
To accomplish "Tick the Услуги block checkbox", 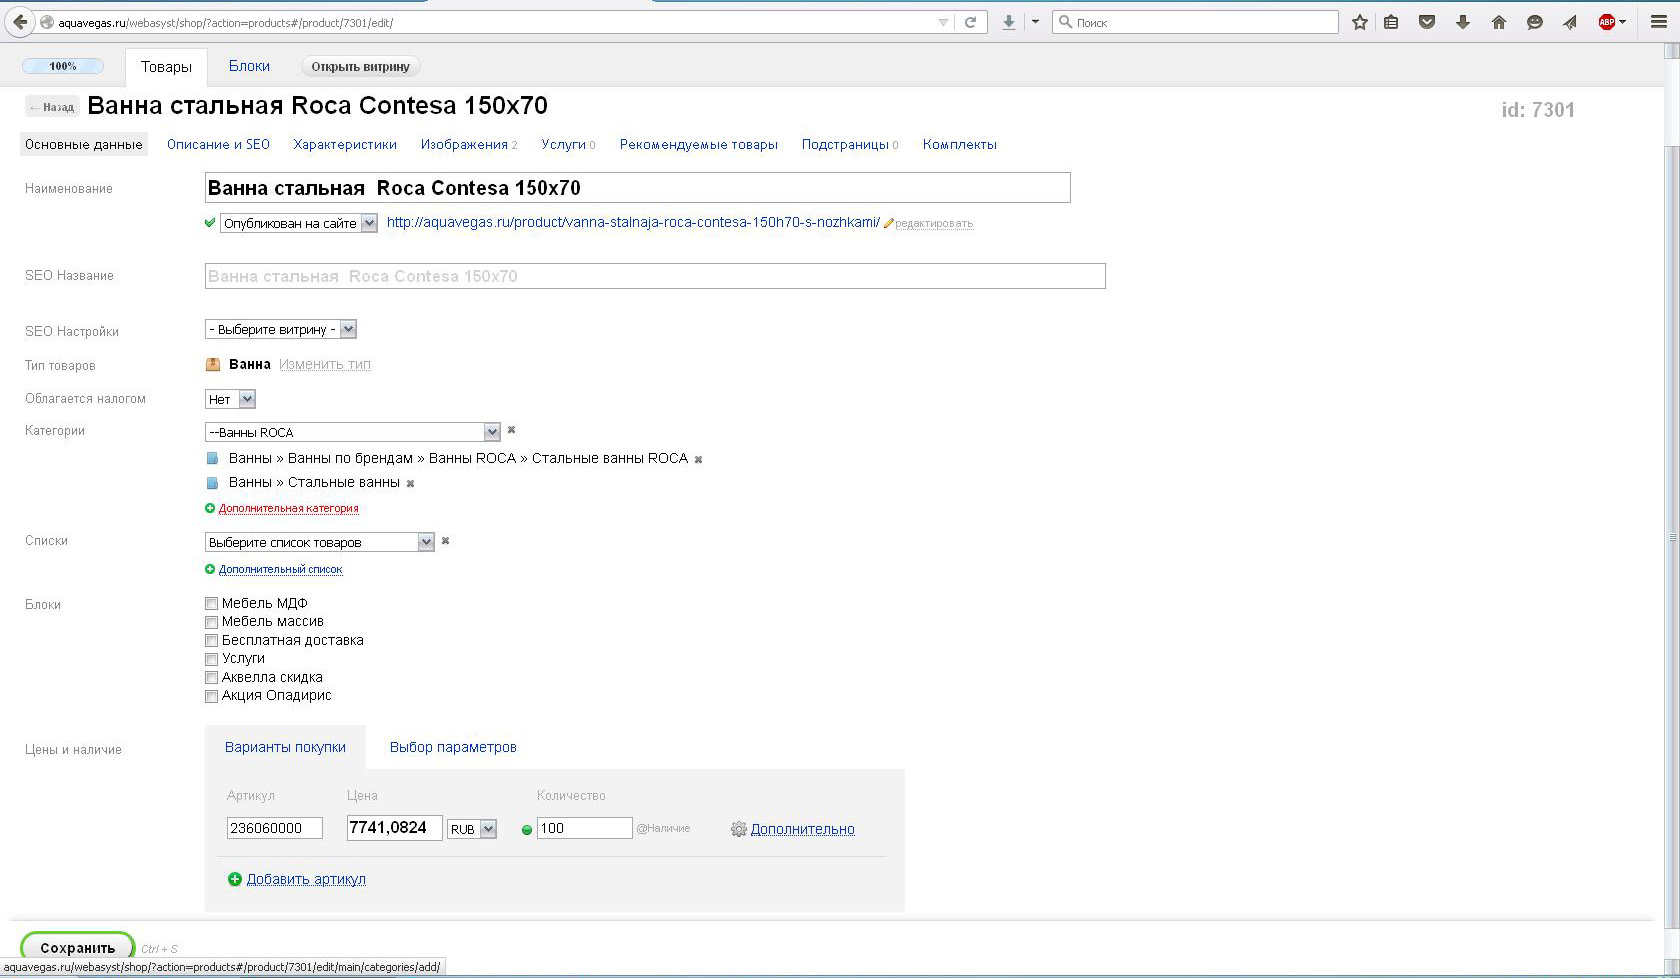I will pos(211,659).
